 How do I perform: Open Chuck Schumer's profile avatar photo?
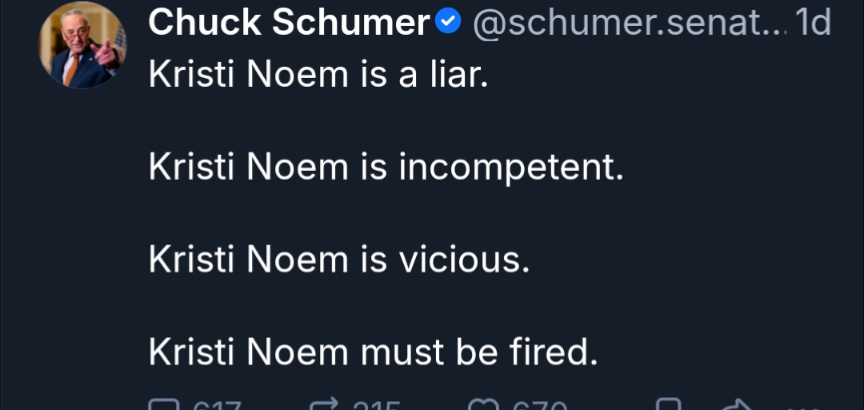coord(82,45)
